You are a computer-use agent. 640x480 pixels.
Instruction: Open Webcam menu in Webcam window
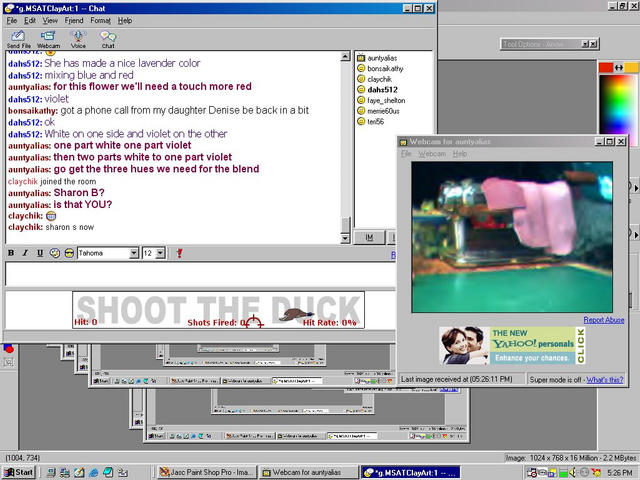[x=432, y=154]
